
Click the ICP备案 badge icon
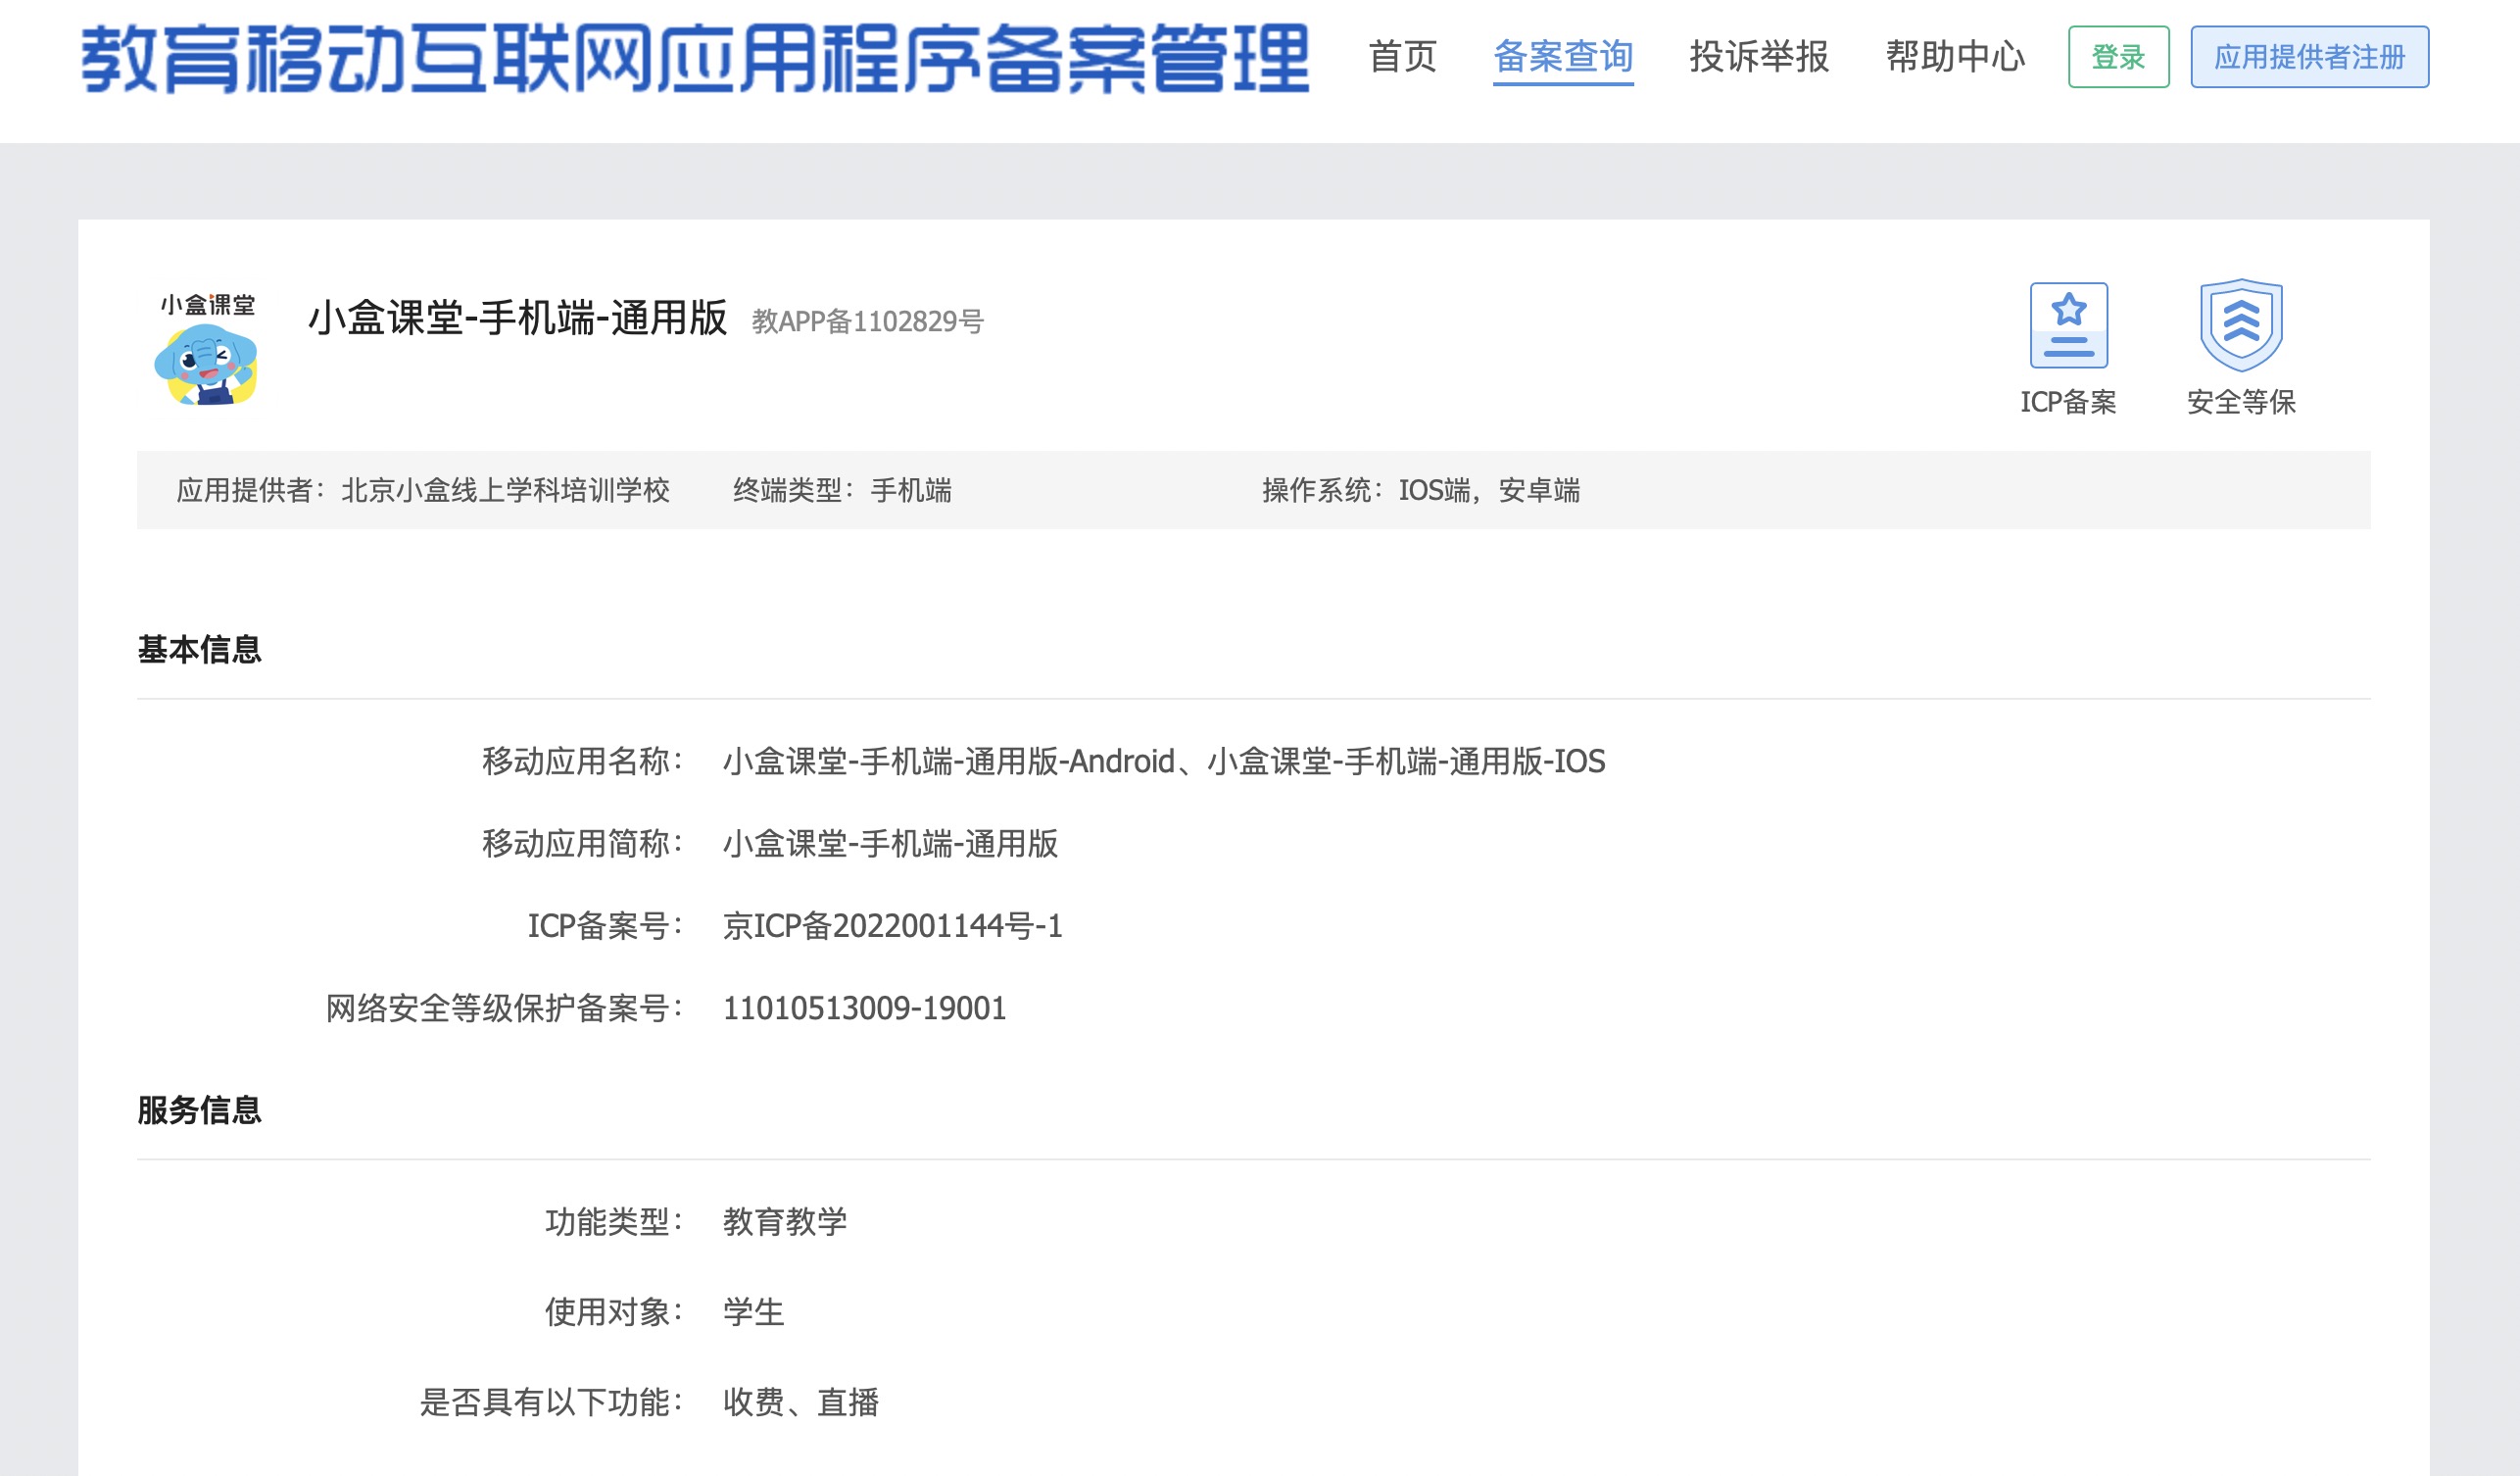pyautogui.click(x=2068, y=325)
